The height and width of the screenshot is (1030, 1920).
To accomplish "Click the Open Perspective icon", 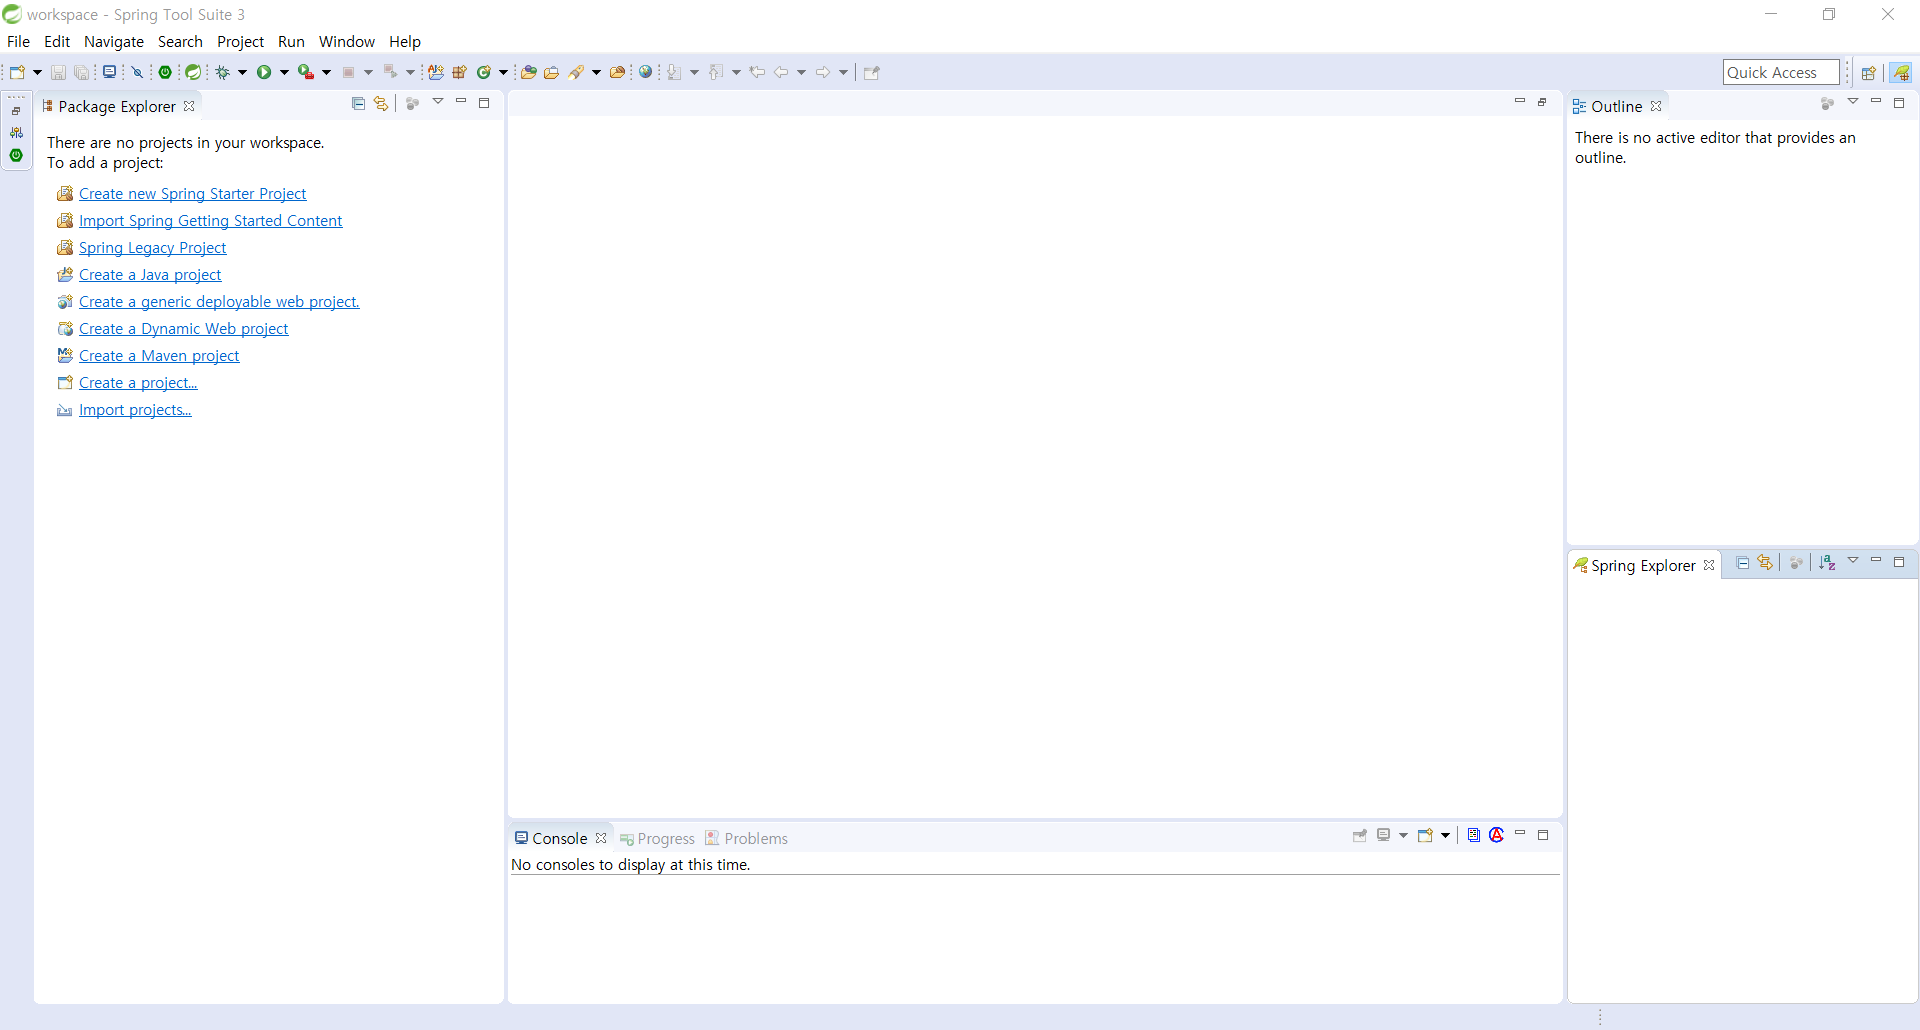I will coord(1868,72).
